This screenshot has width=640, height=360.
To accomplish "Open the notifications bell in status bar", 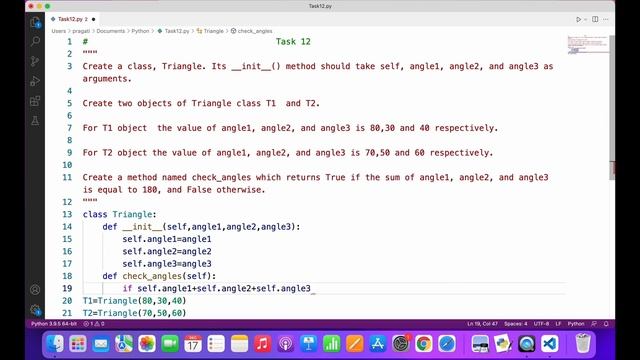I will (x=606, y=324).
